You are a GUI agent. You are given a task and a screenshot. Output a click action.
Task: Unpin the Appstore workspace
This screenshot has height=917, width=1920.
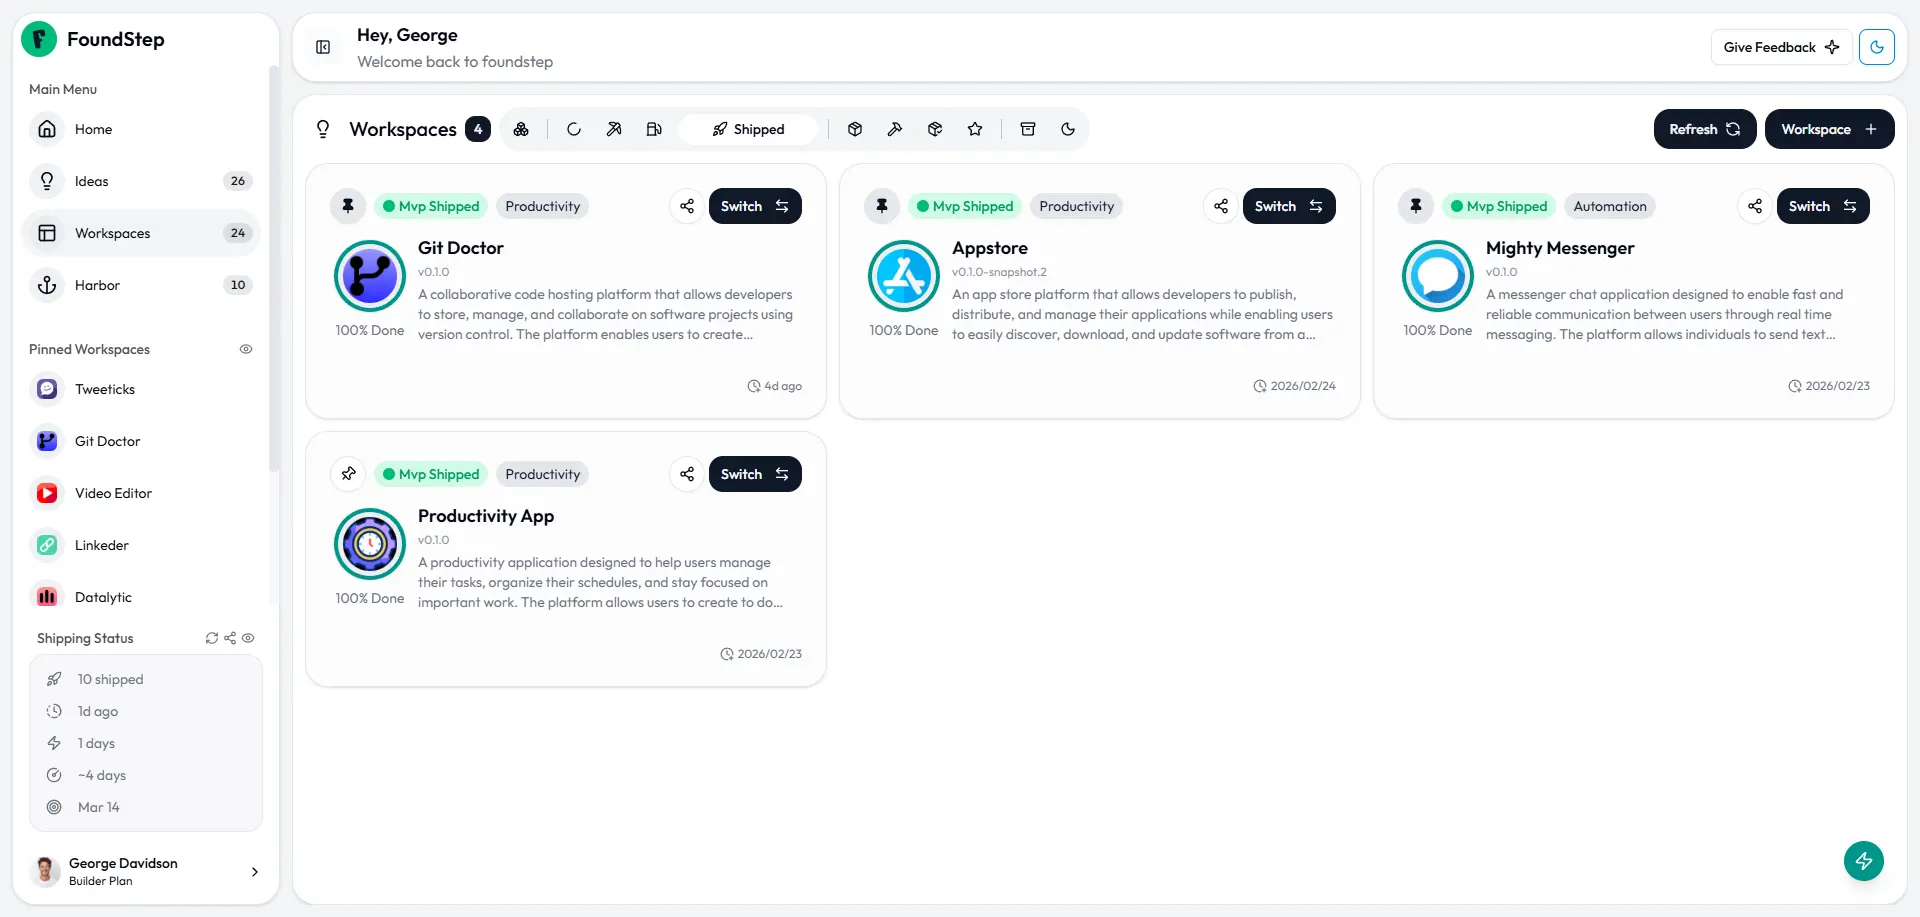point(882,206)
